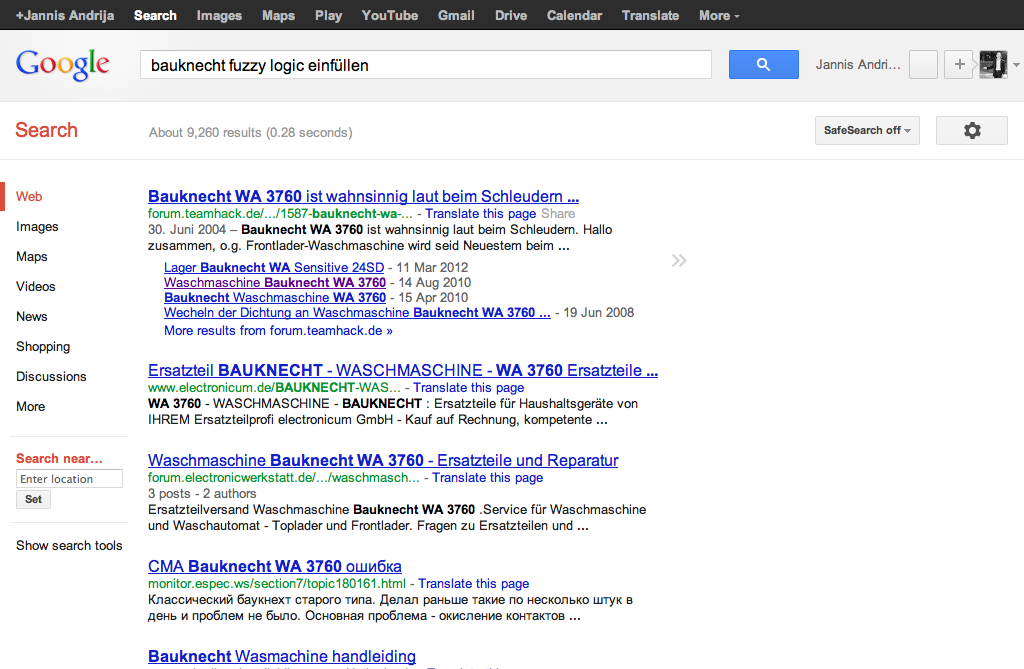Select Videos in the left sidebar
The width and height of the screenshot is (1024, 669).
click(x=36, y=287)
